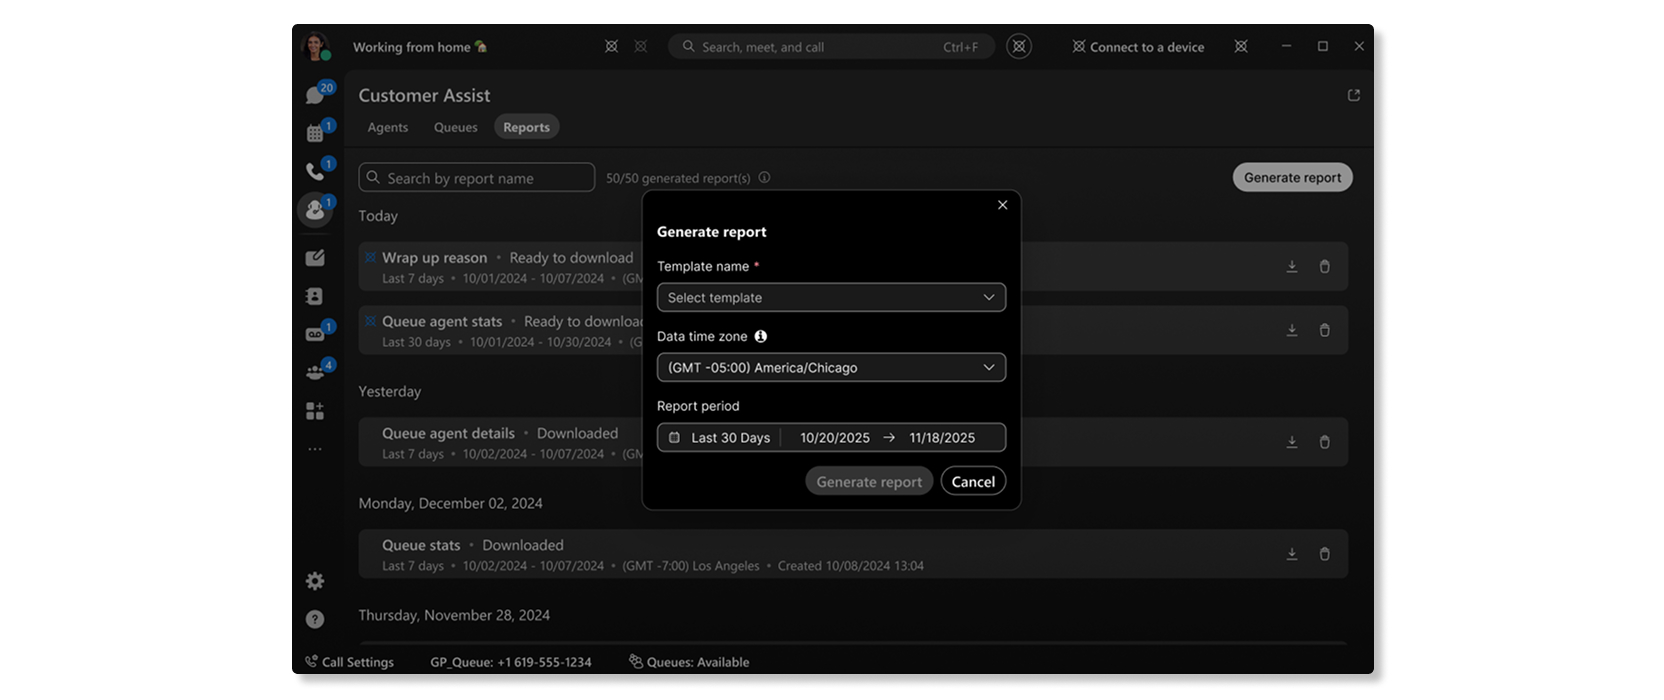Screen dimensions: 1664x700
Task: Open the apps grid-plus sidebar icon
Action: (315, 411)
